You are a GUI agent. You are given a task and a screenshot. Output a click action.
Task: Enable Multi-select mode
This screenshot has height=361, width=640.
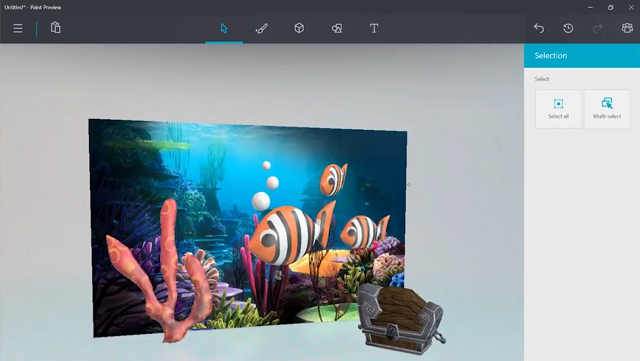tap(607, 109)
